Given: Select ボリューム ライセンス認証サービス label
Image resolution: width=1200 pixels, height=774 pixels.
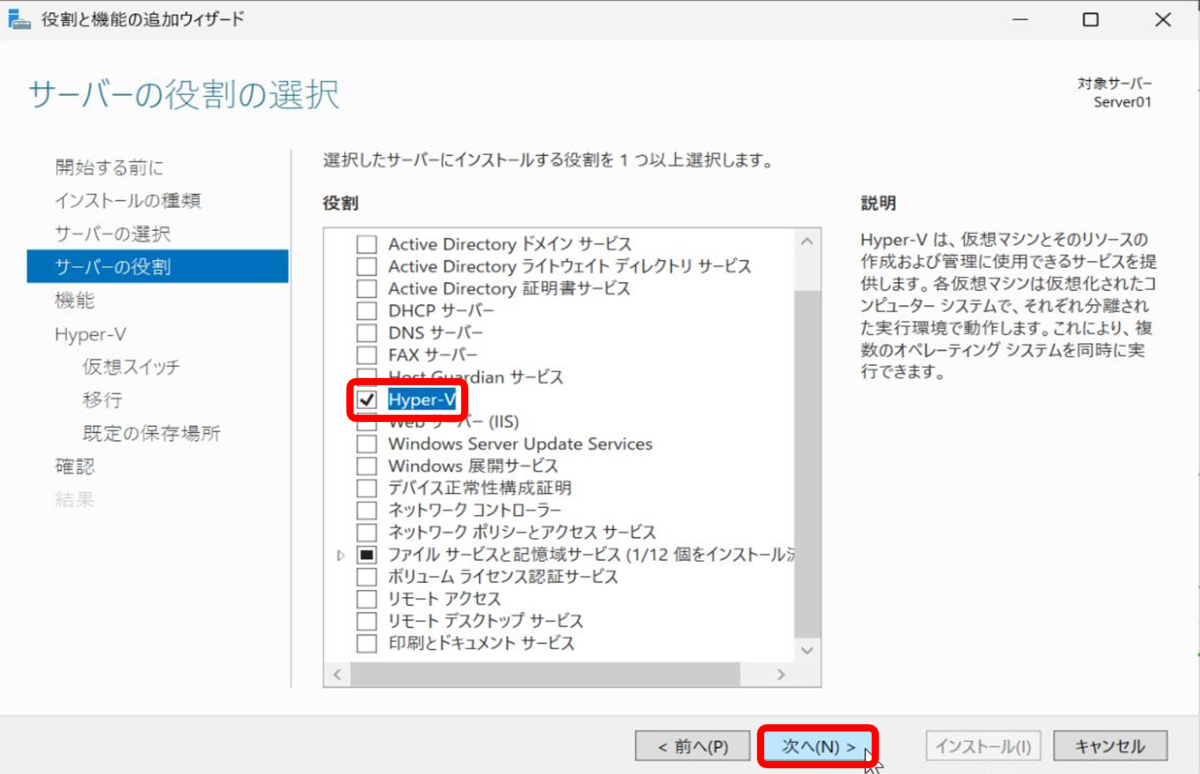Looking at the screenshot, I should pyautogui.click(x=503, y=577).
